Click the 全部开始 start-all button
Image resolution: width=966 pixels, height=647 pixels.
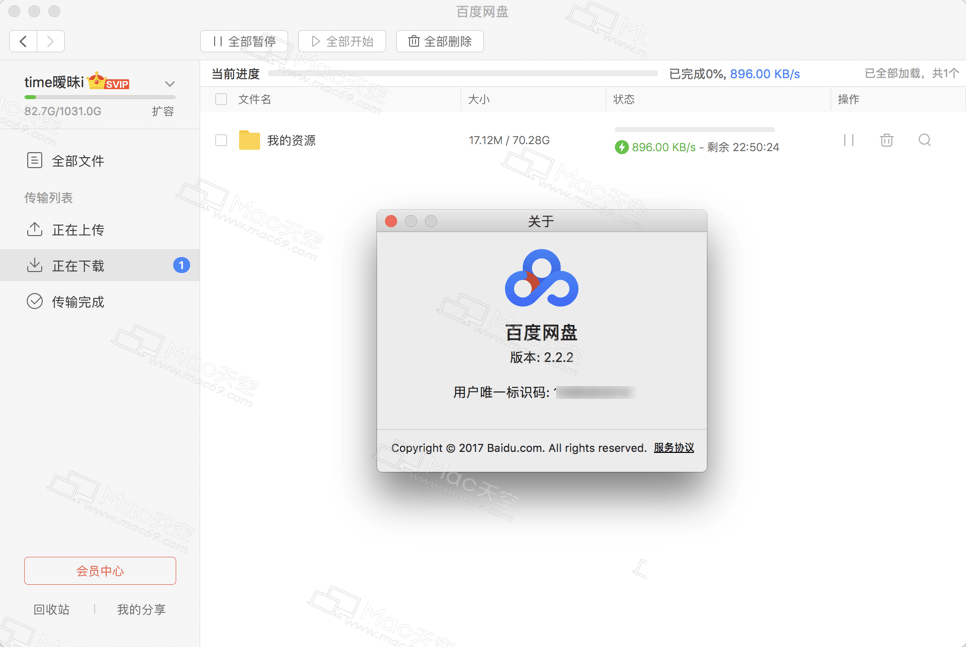click(x=342, y=41)
